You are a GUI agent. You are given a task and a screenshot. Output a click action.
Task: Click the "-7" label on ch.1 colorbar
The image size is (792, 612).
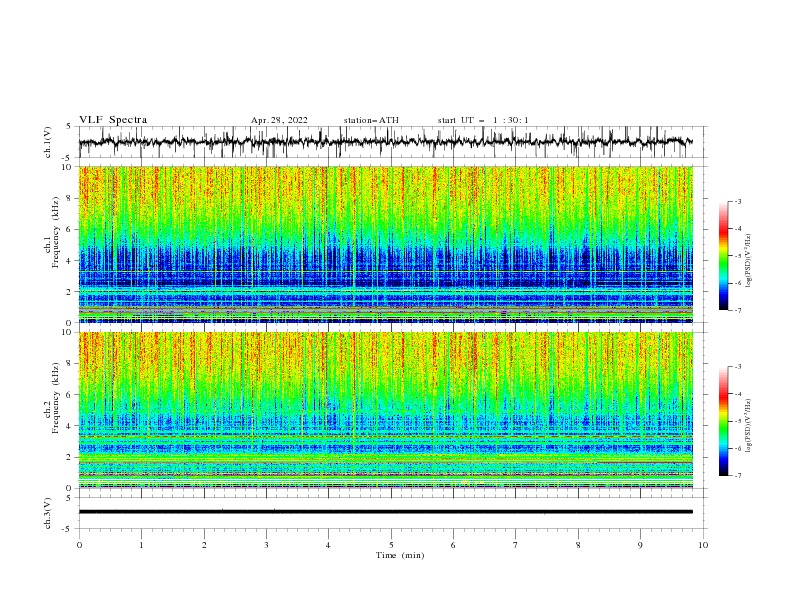pyautogui.click(x=737, y=310)
